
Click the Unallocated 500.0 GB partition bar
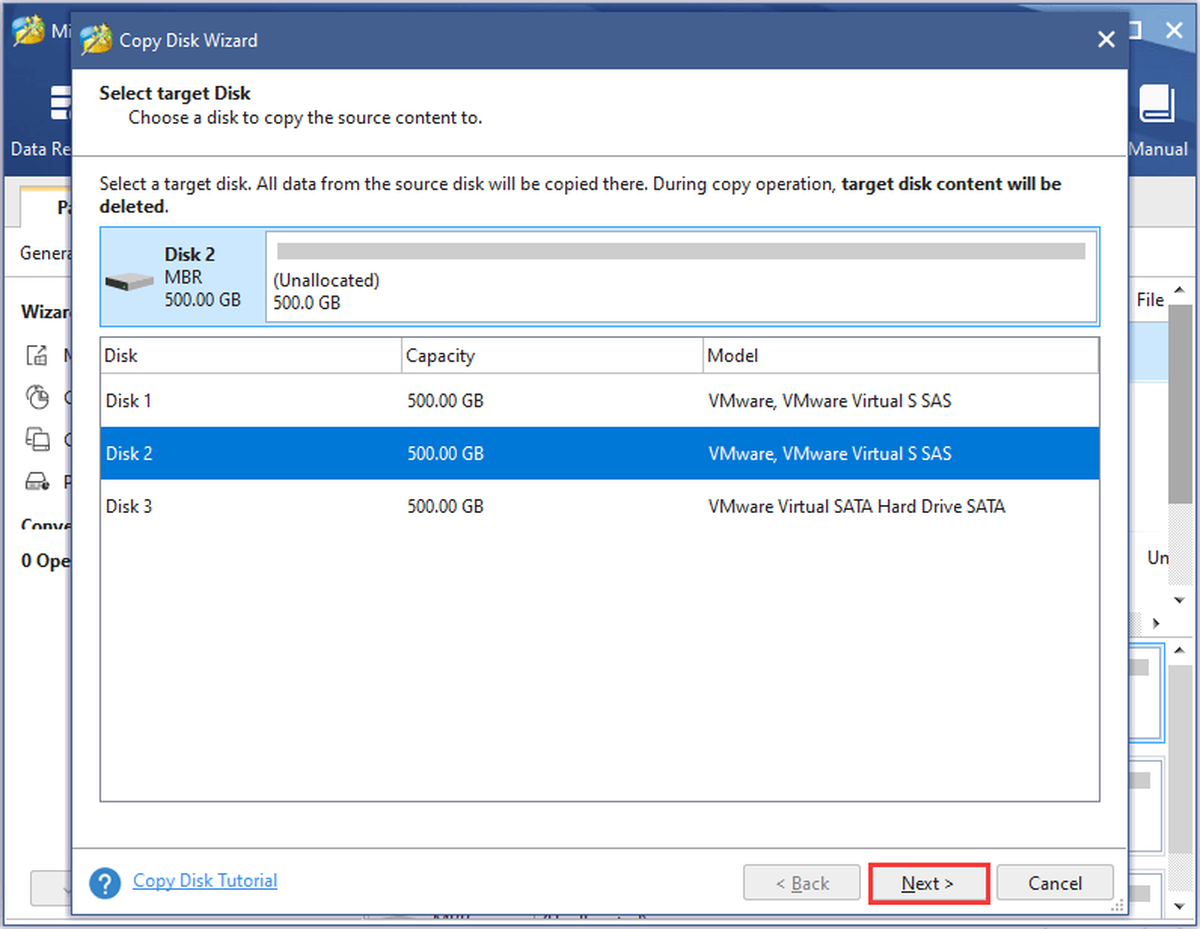pos(681,276)
